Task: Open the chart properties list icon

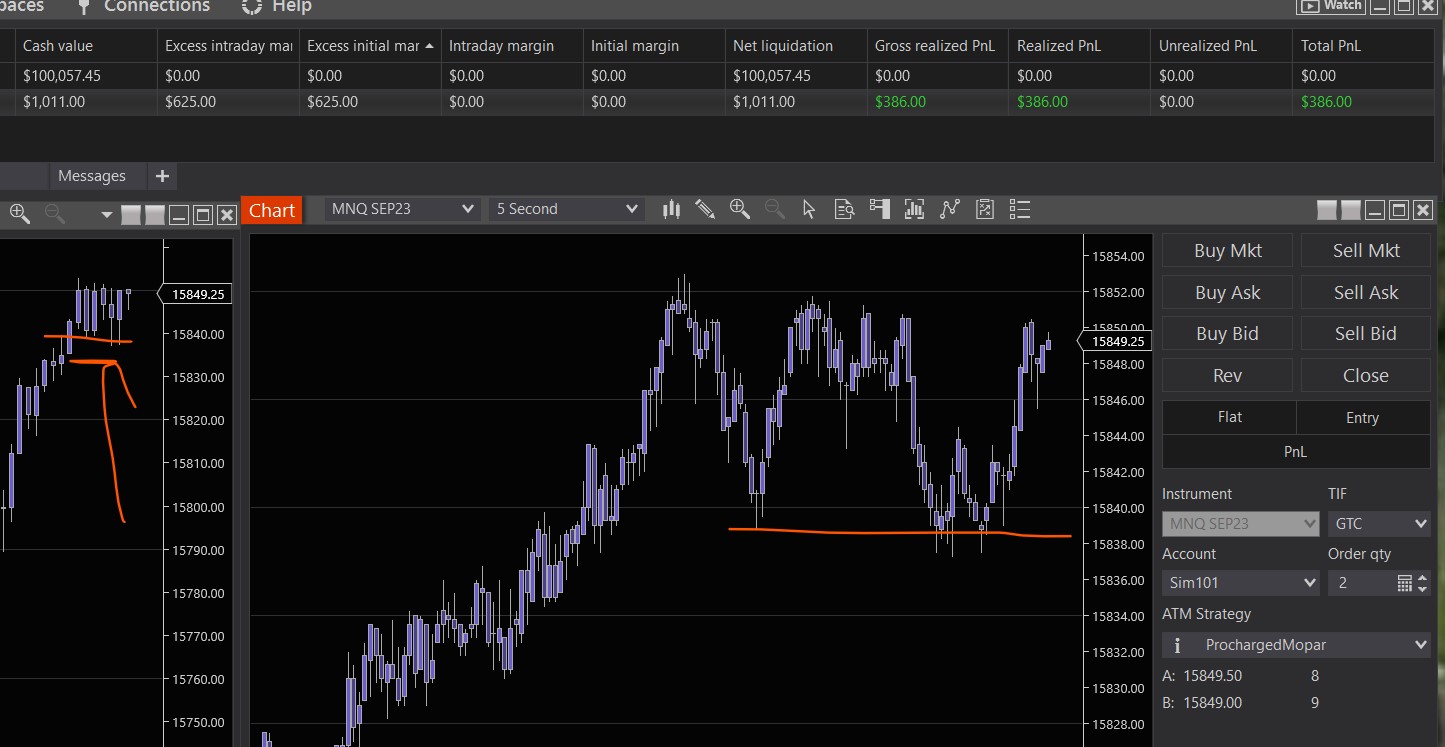Action: pos(1019,209)
